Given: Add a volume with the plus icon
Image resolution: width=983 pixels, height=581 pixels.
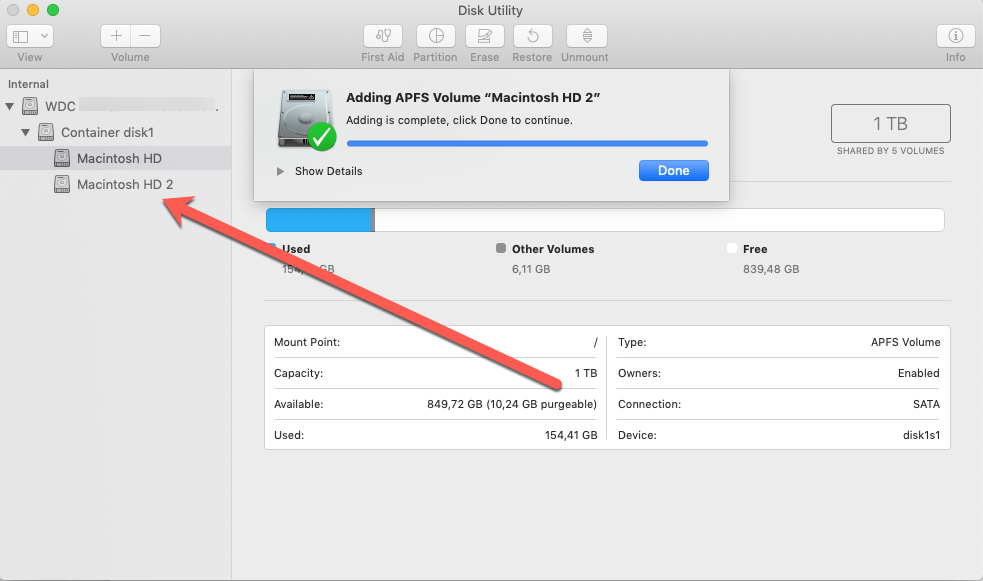Looking at the screenshot, I should click(x=116, y=34).
